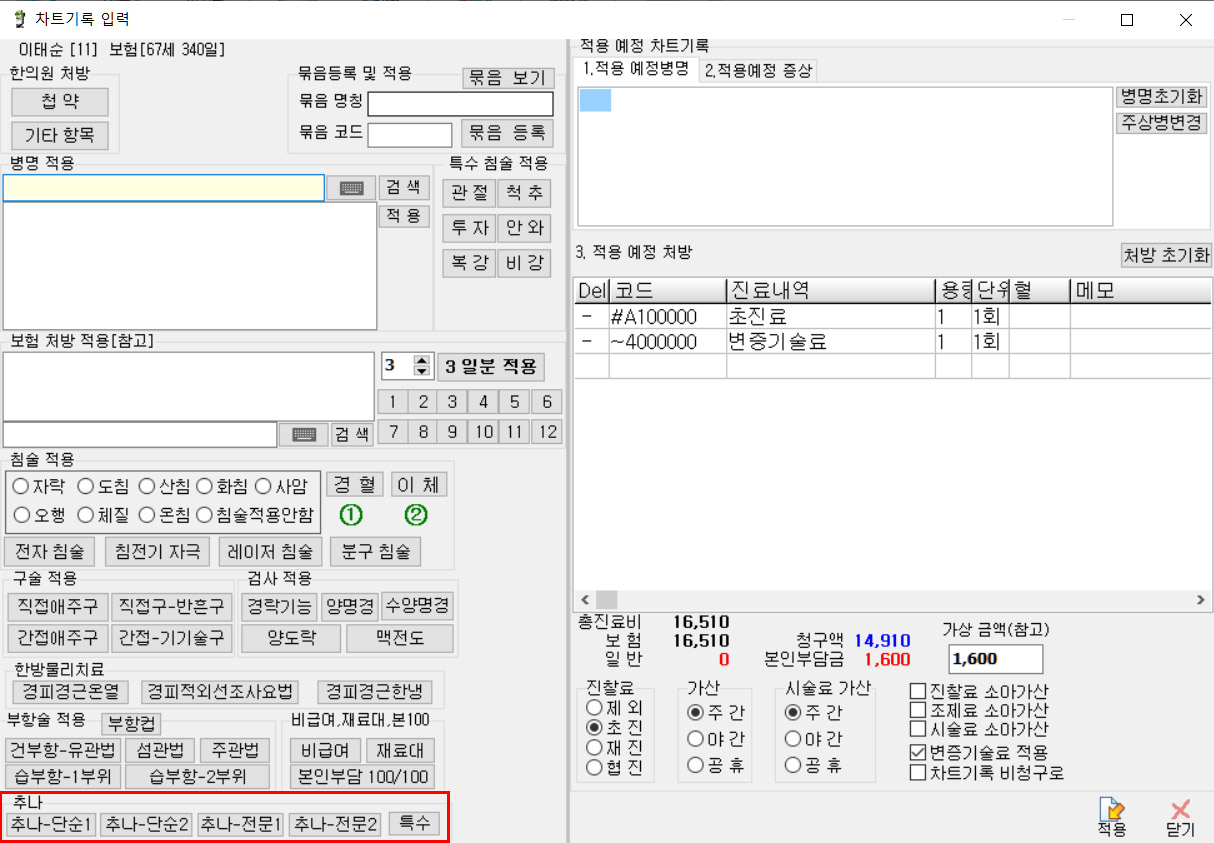Select 재진 under 진찰료 options
This screenshot has width=1214, height=843.
pyautogui.click(x=595, y=747)
